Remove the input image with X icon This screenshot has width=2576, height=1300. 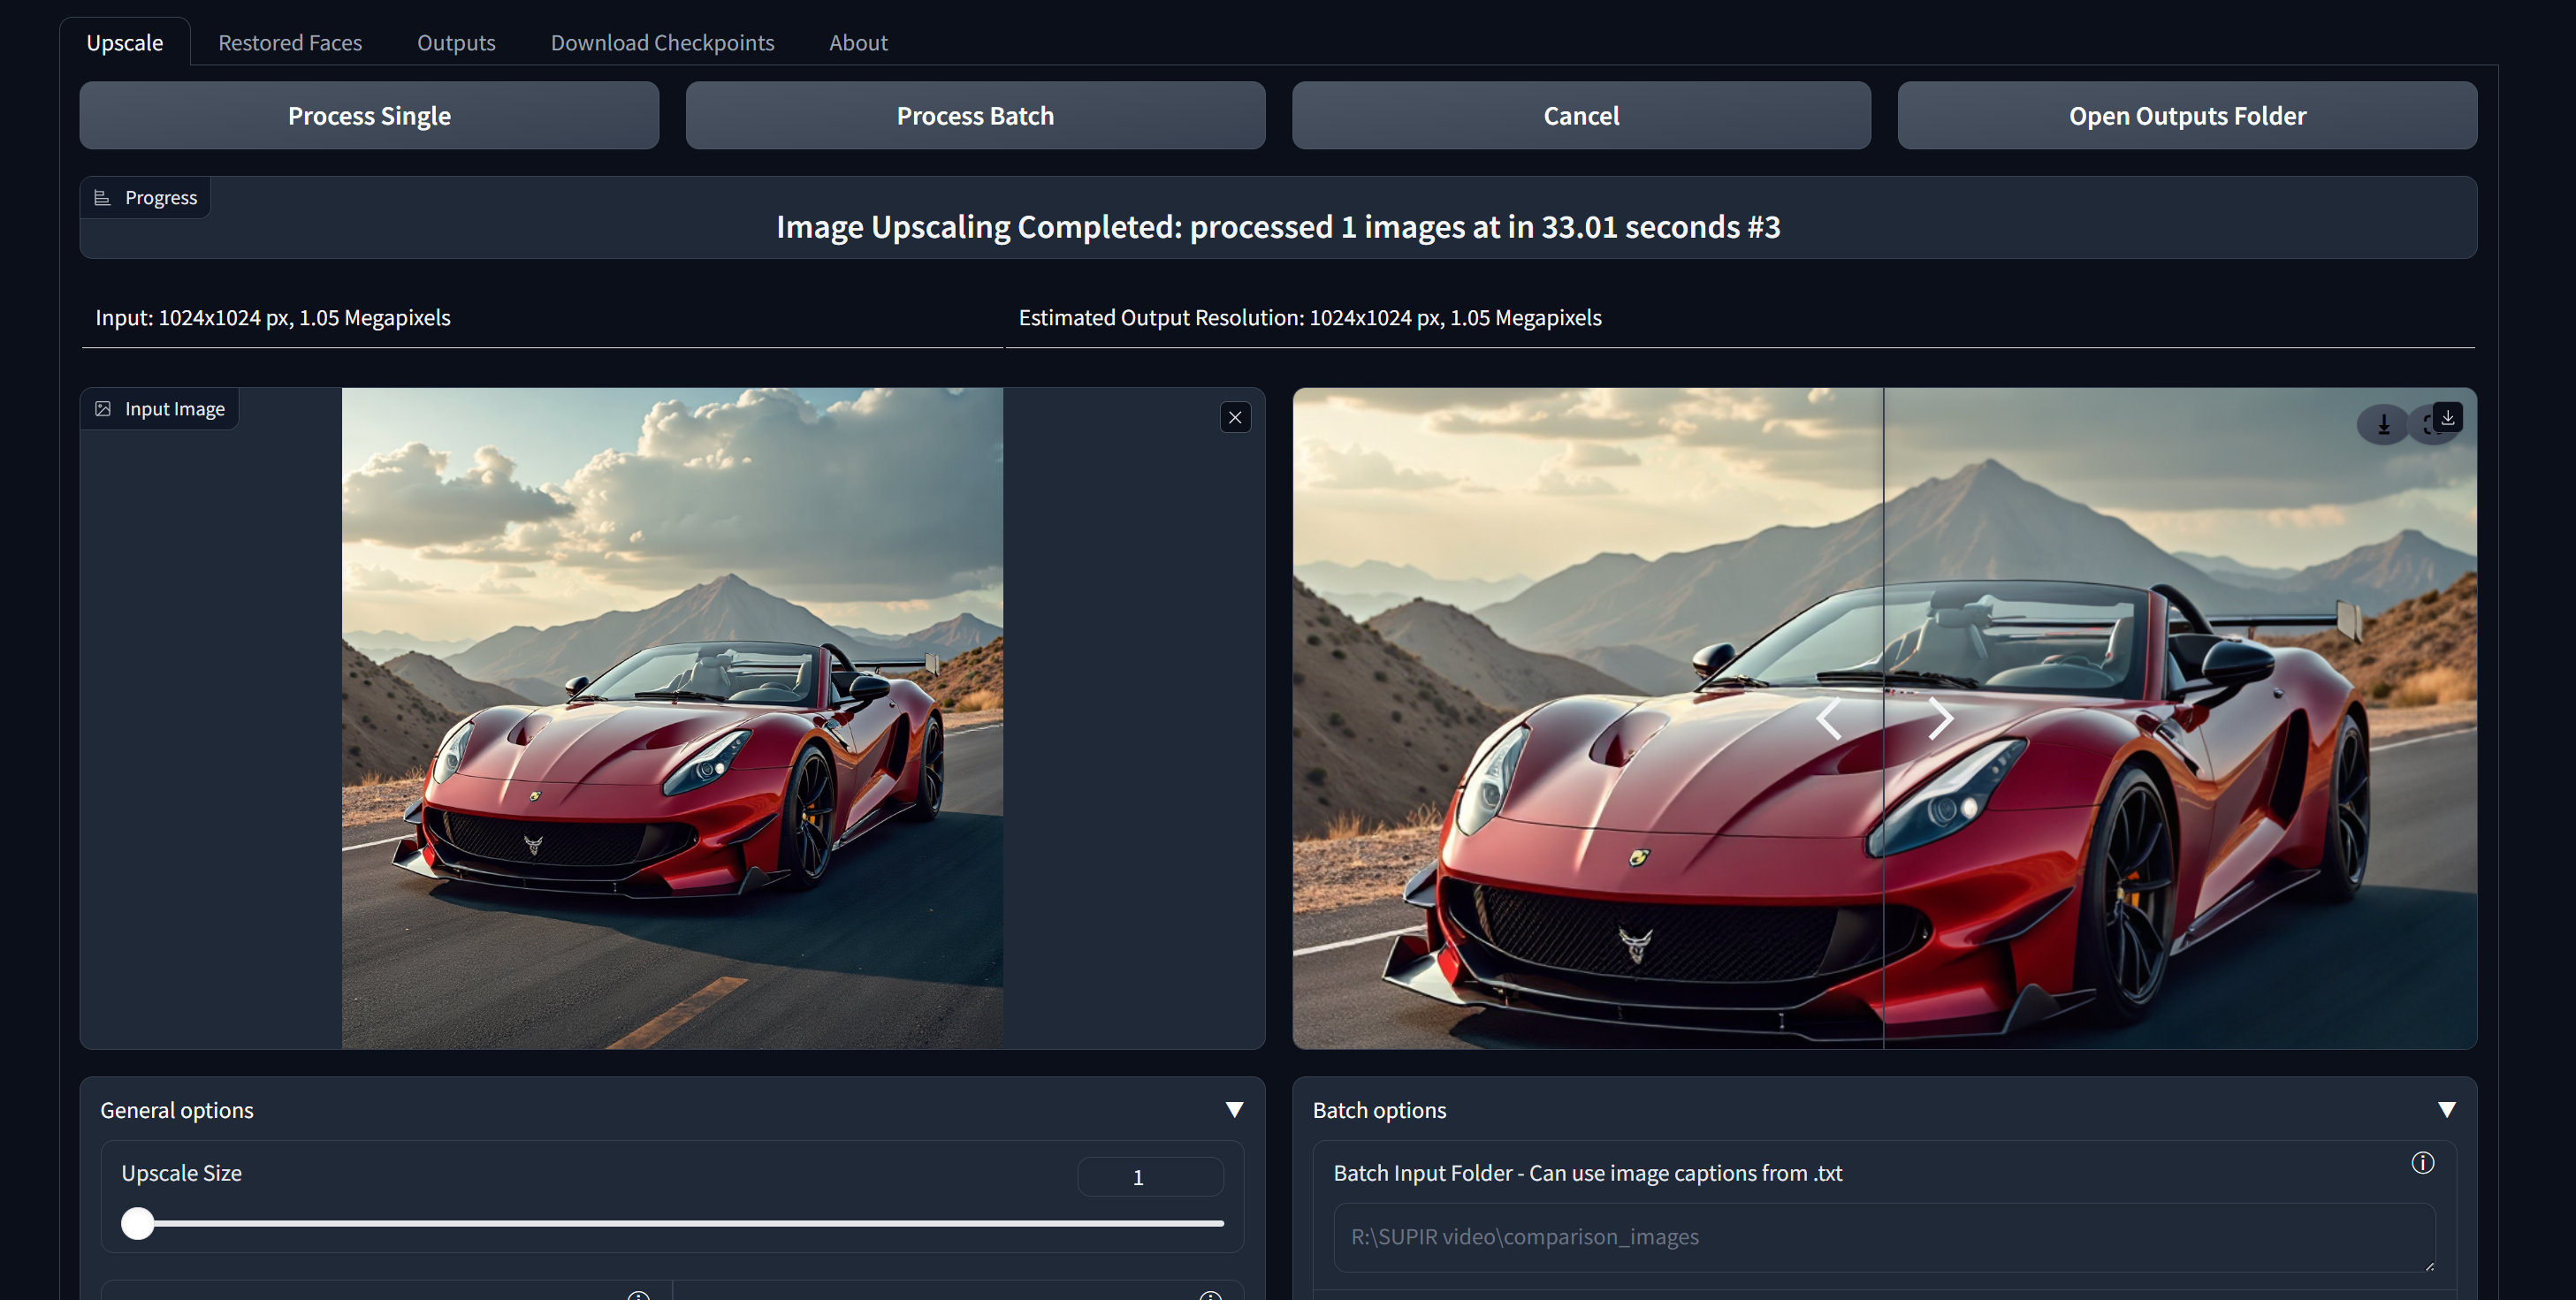(x=1235, y=417)
